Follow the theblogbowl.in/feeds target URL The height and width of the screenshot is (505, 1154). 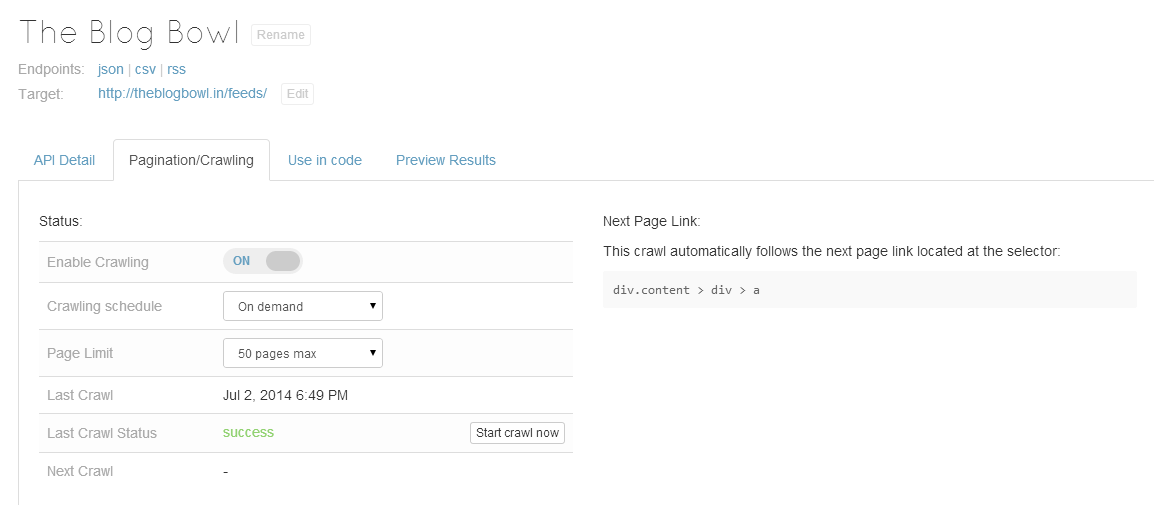(182, 93)
